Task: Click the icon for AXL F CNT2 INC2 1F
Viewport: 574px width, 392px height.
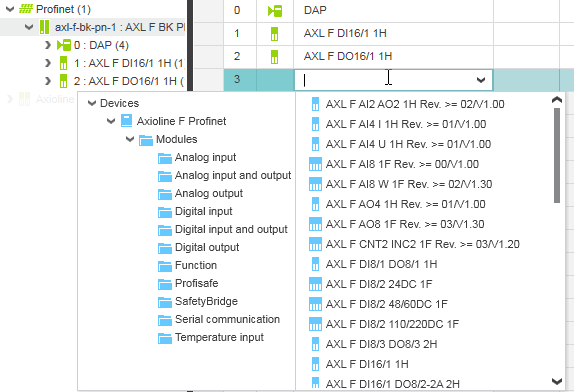Action: [x=315, y=244]
